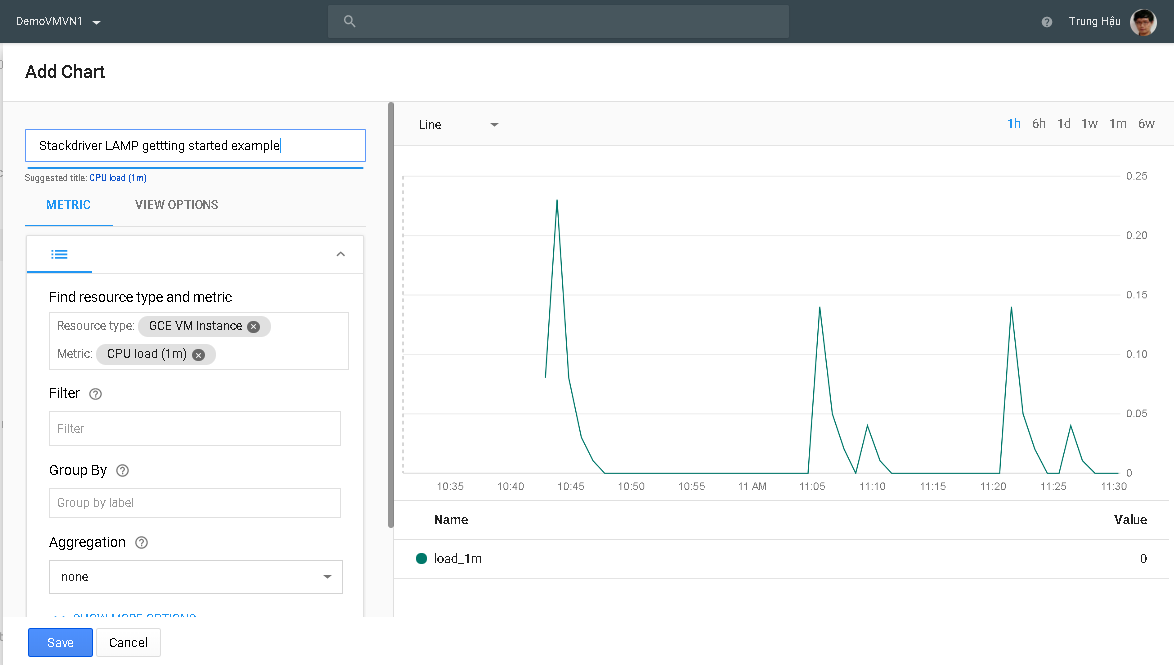Remove the CPU load (1m) metric chip
Image resolution: width=1174 pixels, height=665 pixels.
(198, 354)
